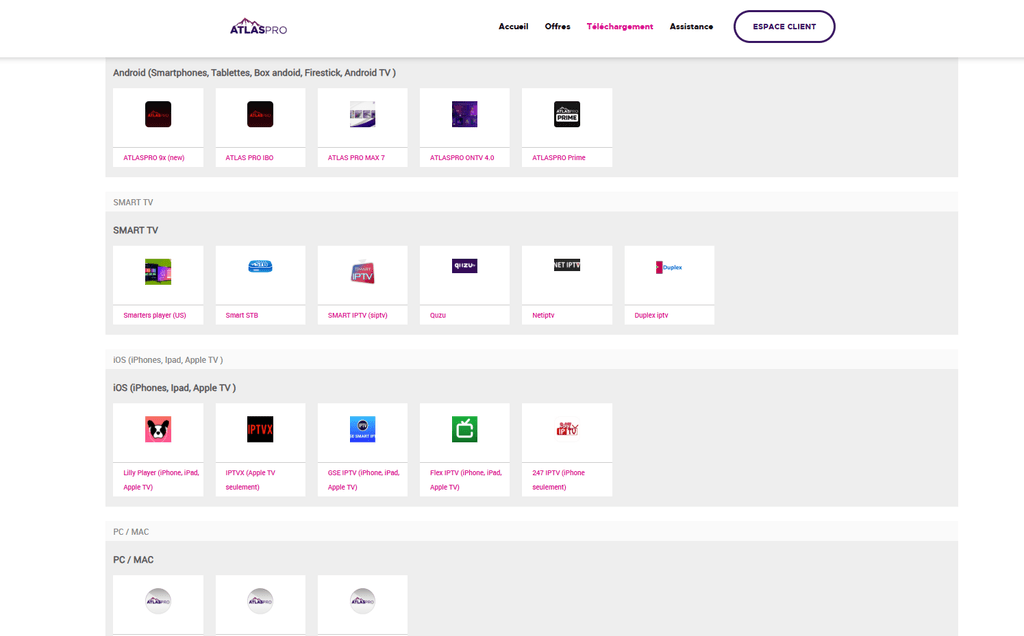This screenshot has width=1024, height=636.
Task: Click the bold PC / MAC heading
Action: [133, 560]
